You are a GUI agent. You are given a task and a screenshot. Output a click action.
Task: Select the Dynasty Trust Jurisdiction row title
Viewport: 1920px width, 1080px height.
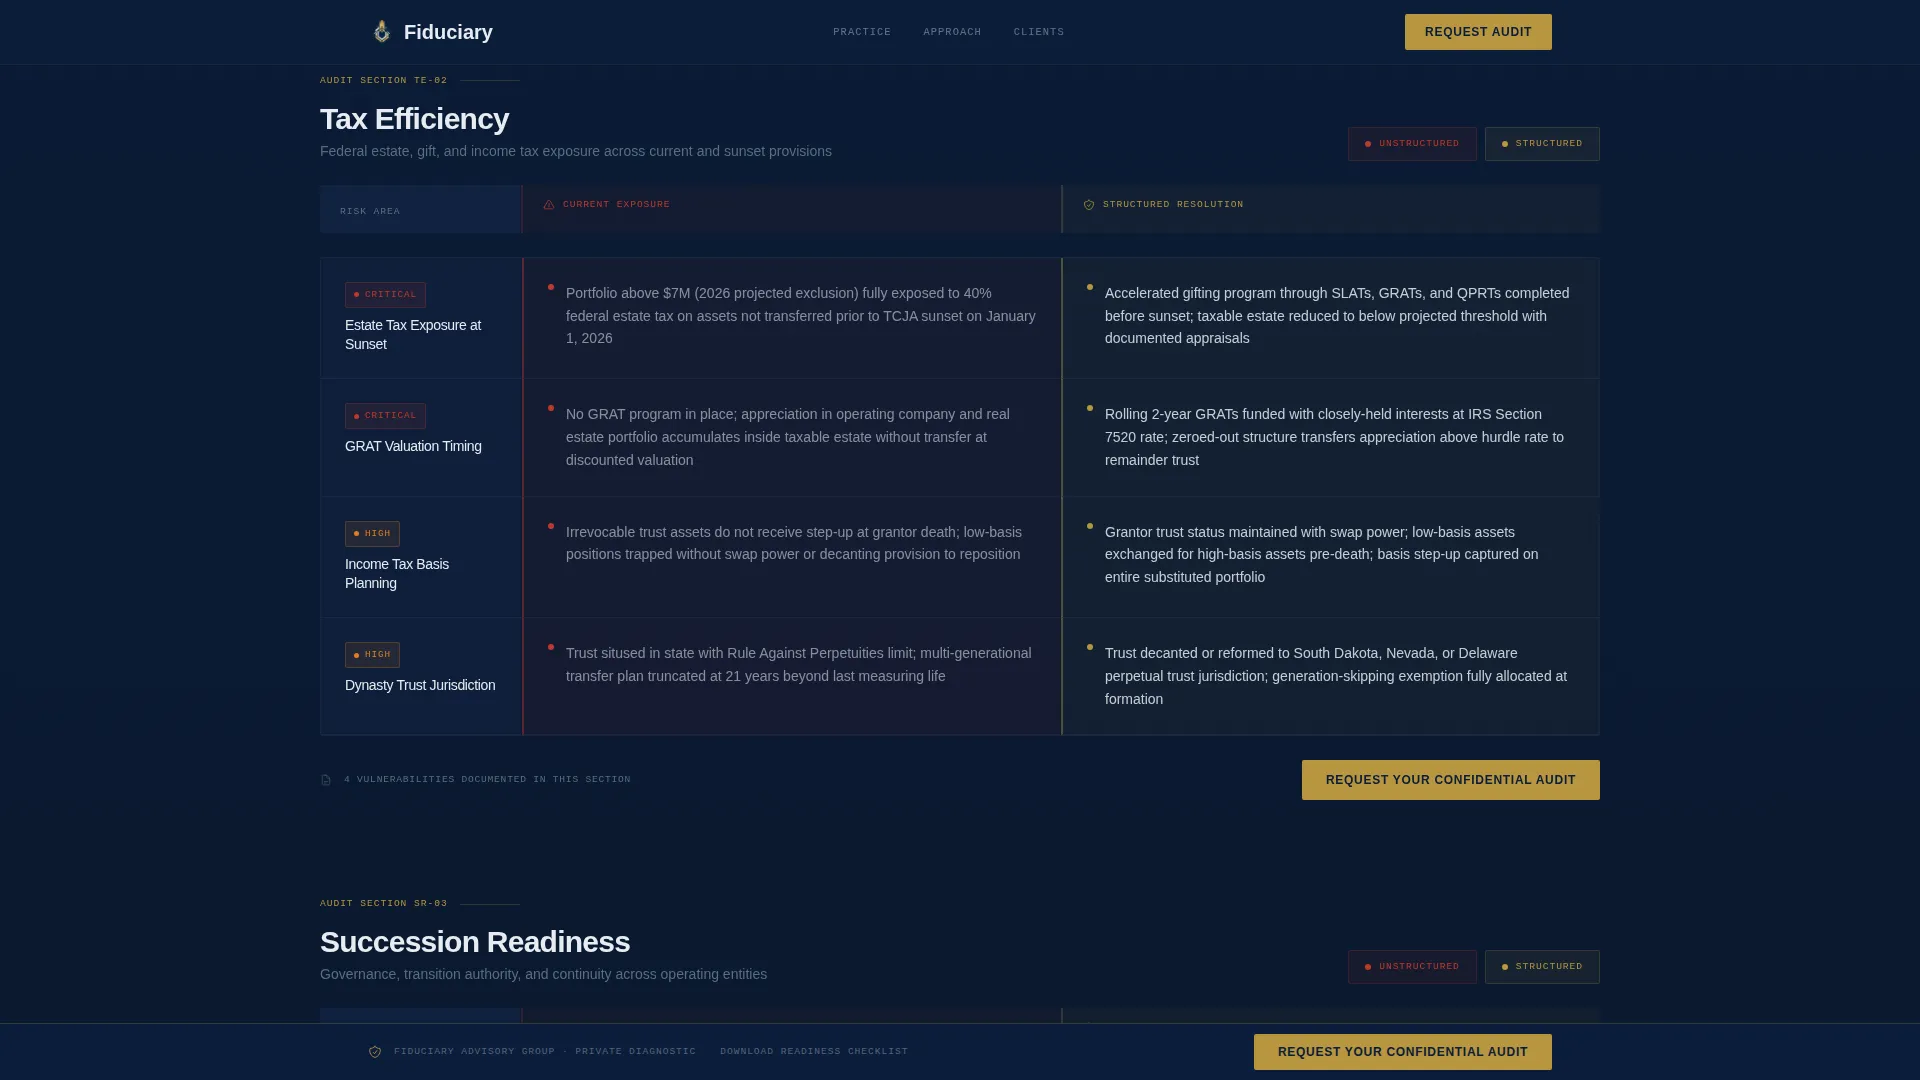pyautogui.click(x=420, y=685)
